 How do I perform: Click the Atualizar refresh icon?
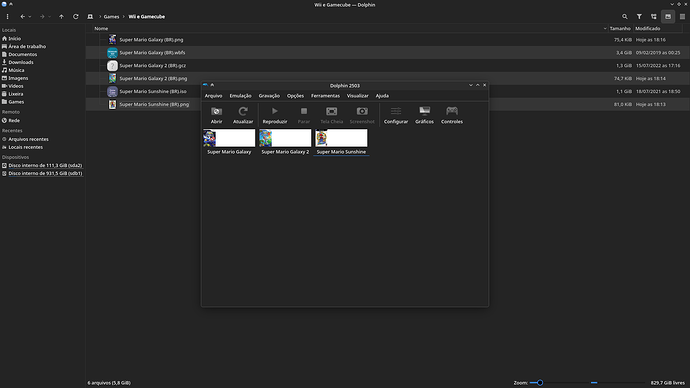click(x=243, y=111)
